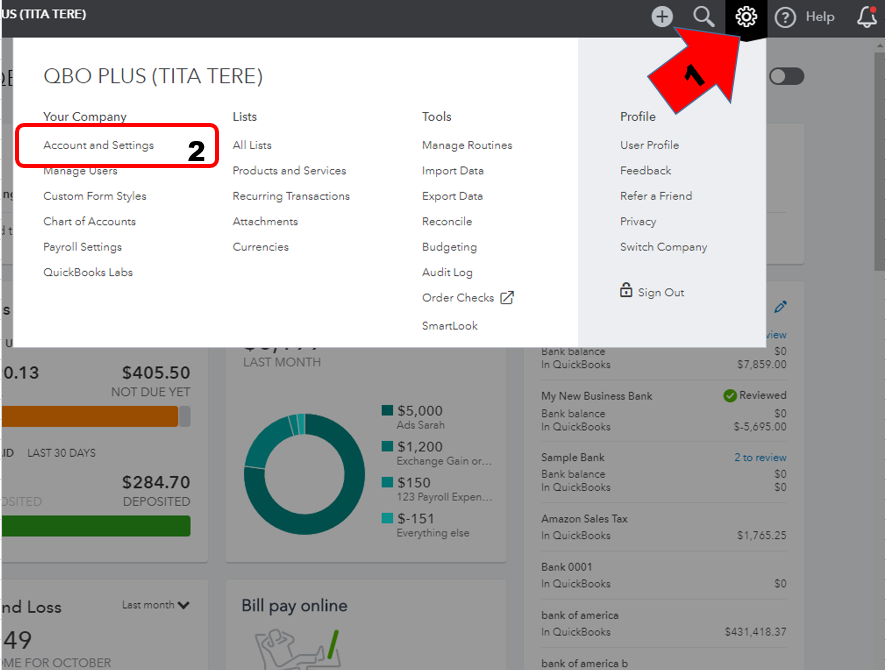
Task: Click the gear settings icon
Action: tap(746, 16)
